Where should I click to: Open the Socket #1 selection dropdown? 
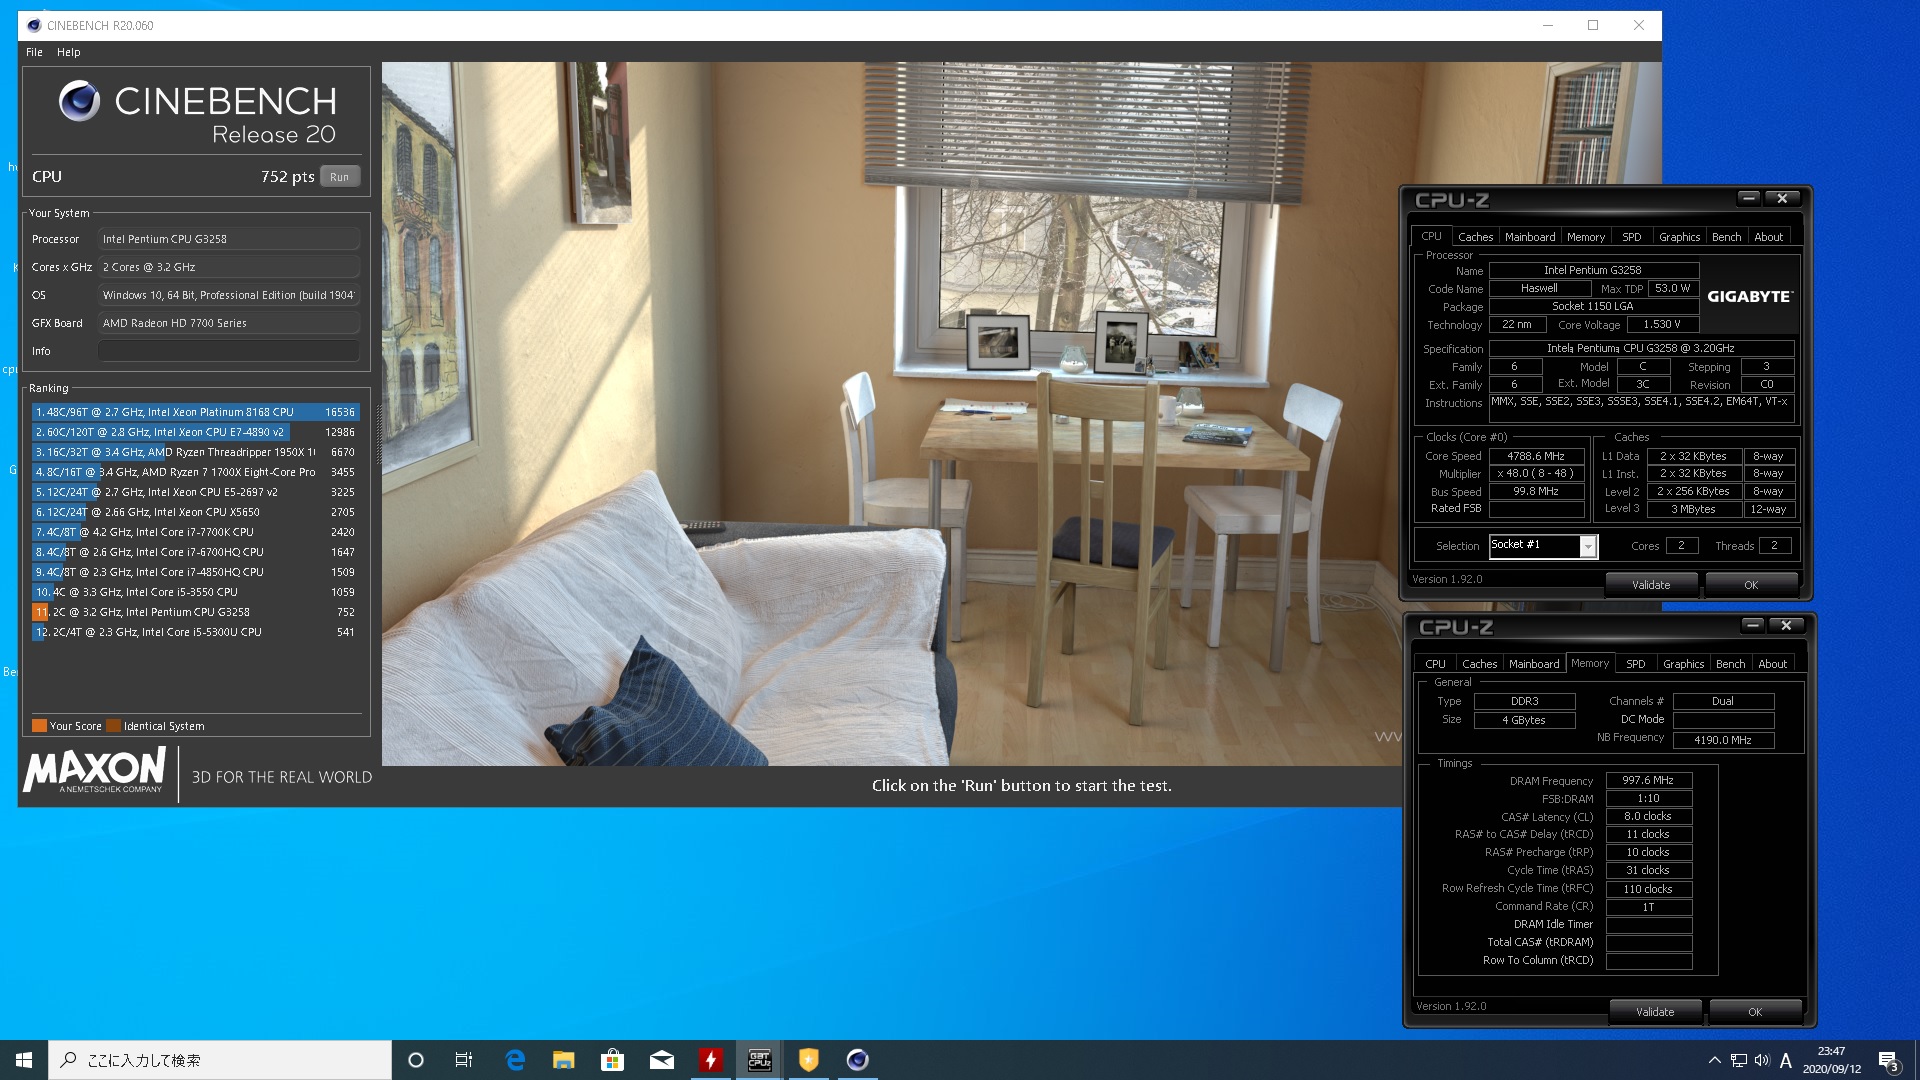click(1588, 546)
